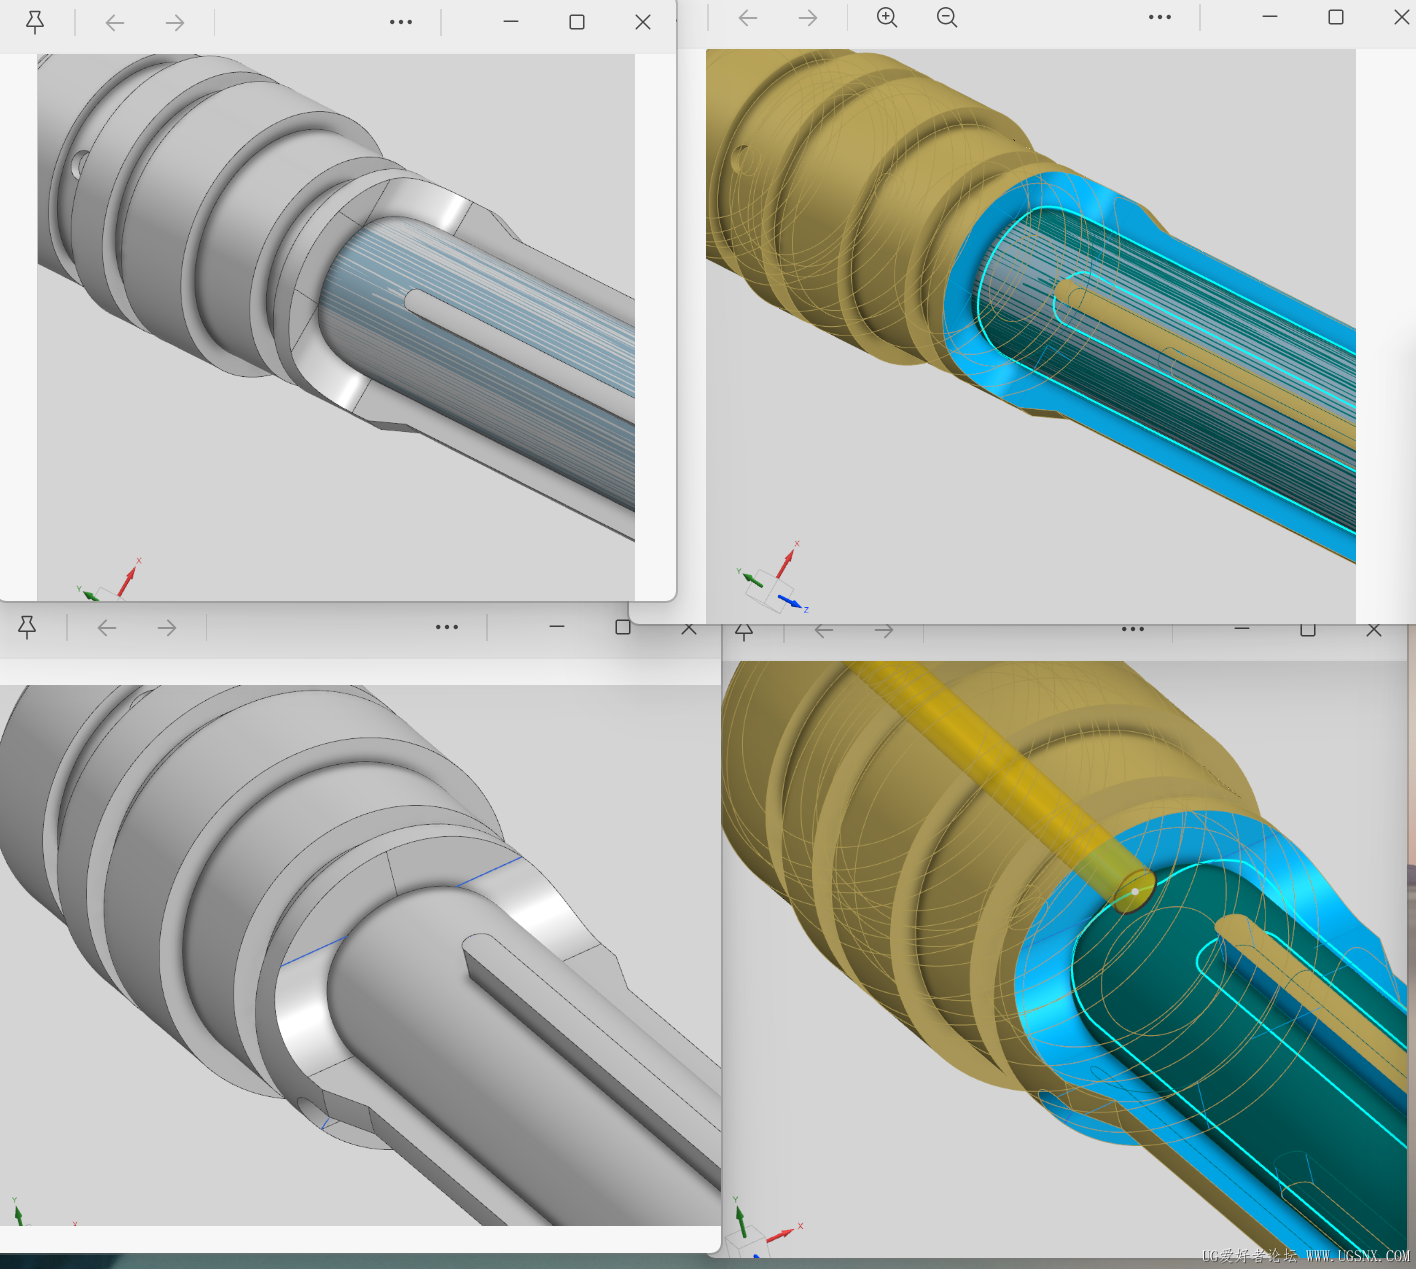Maximize the top-left viewer window

pyautogui.click(x=577, y=22)
